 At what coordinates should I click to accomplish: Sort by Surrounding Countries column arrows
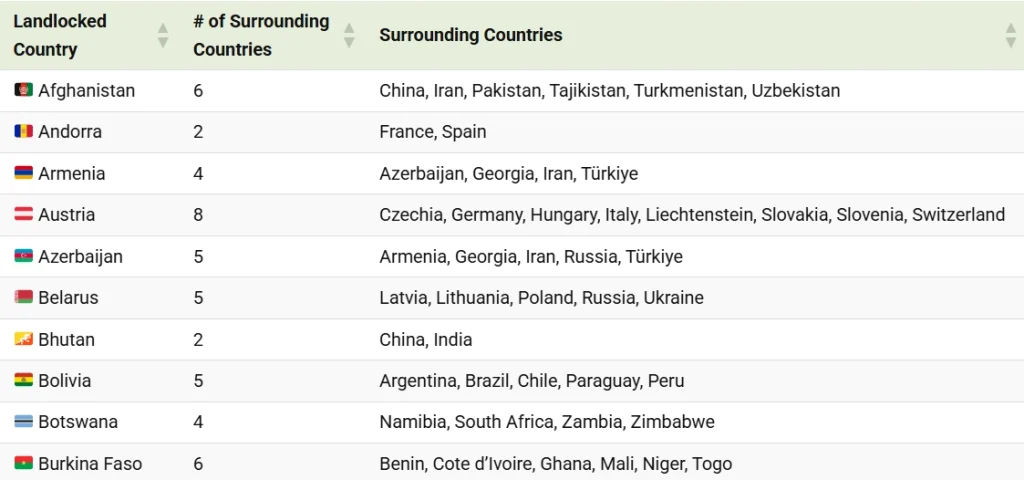pyautogui.click(x=1010, y=35)
